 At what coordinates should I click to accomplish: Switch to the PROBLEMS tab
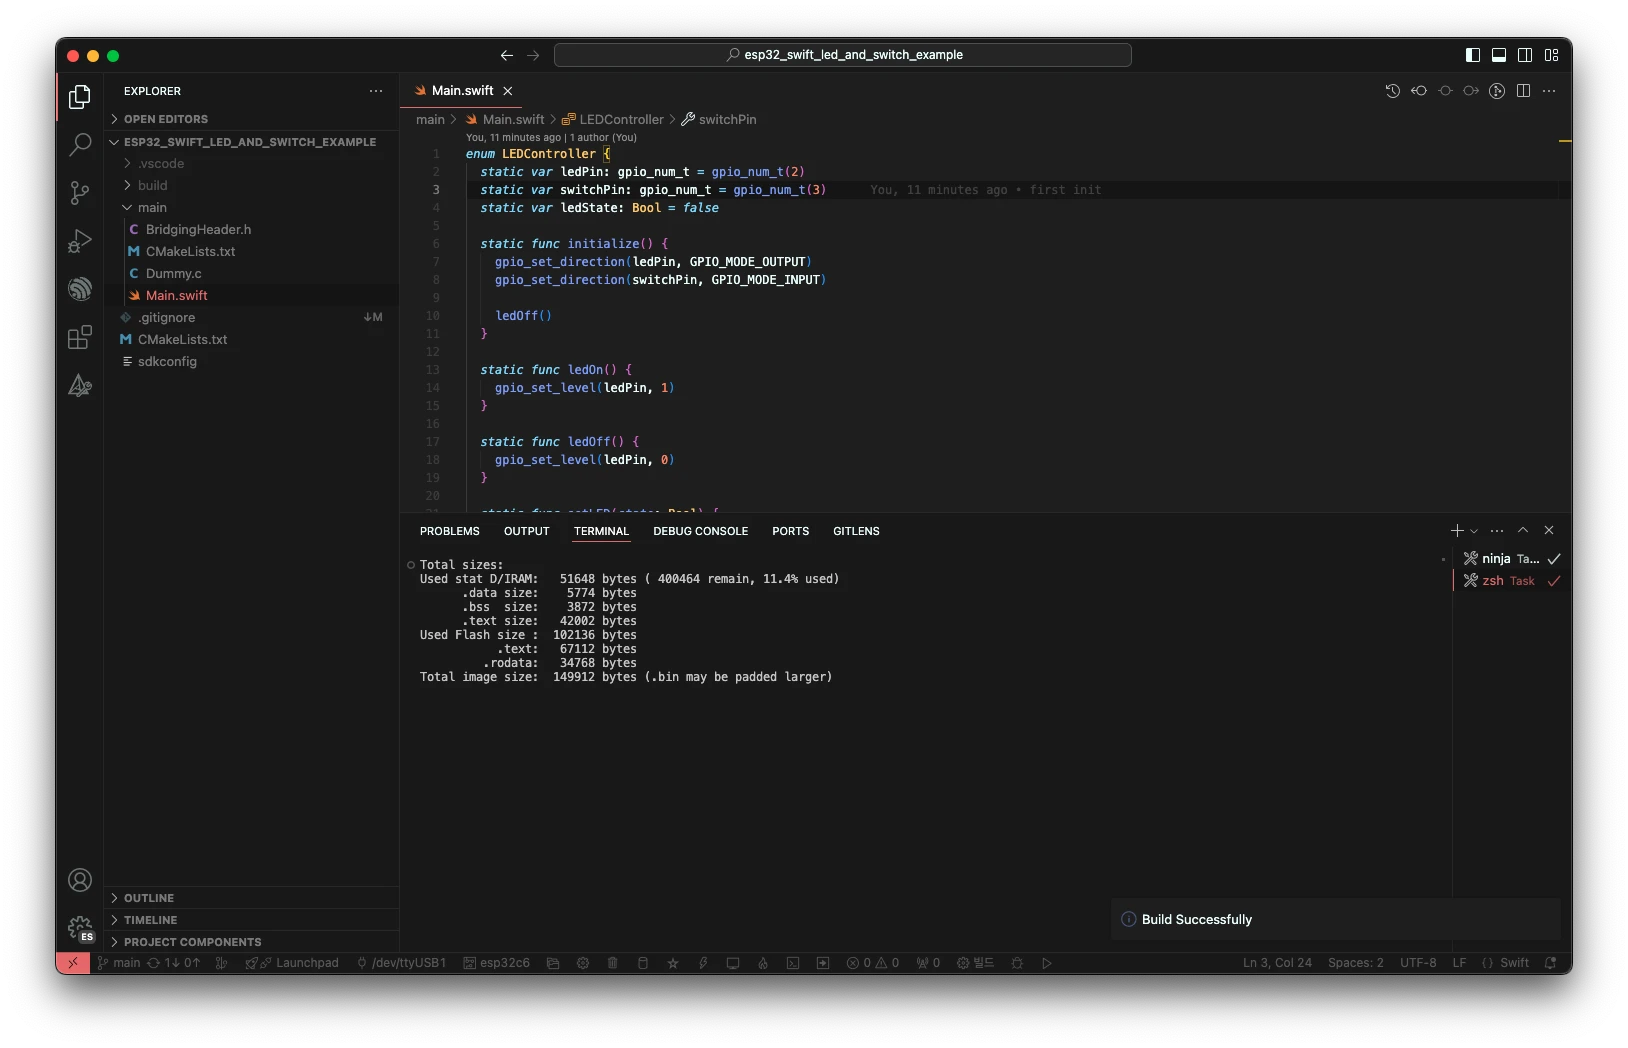pyautogui.click(x=449, y=531)
